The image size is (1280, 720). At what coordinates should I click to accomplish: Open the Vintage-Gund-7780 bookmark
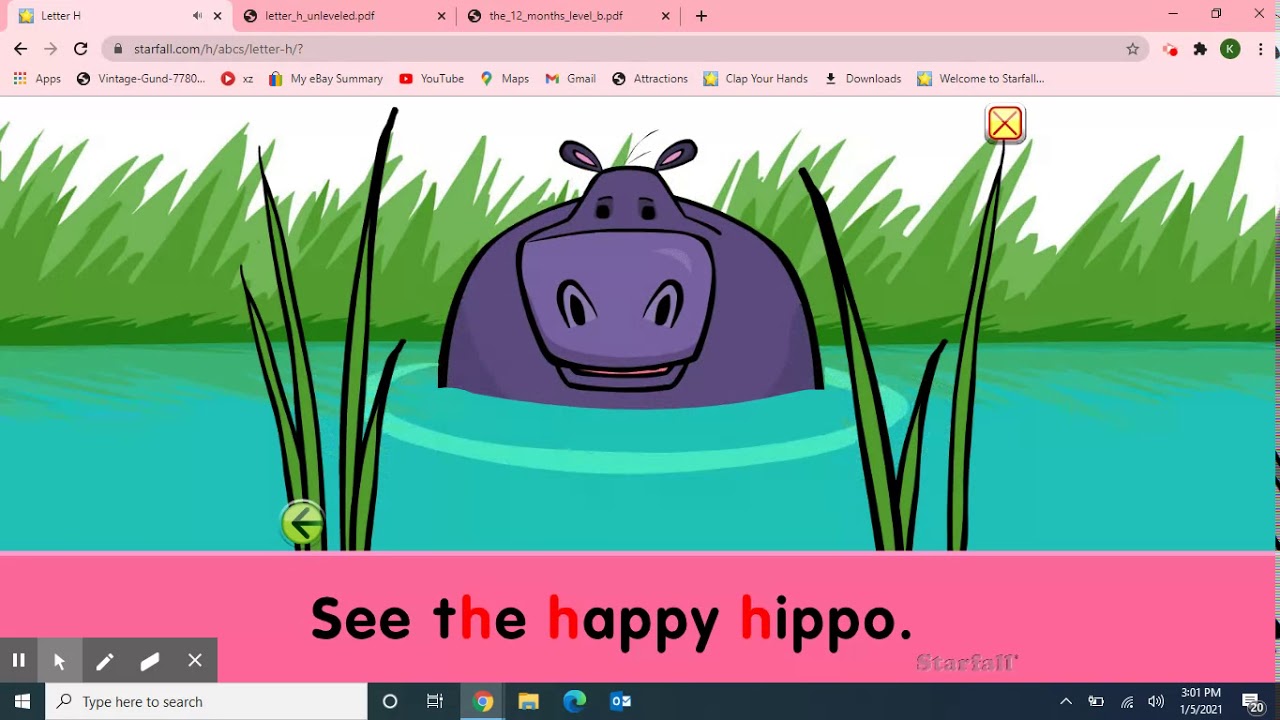click(x=141, y=79)
